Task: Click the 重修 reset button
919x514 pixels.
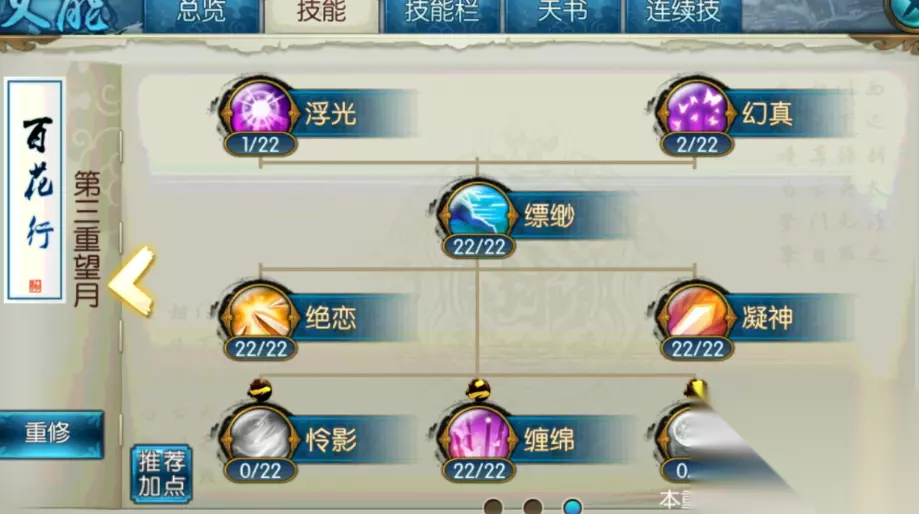Action: point(50,434)
